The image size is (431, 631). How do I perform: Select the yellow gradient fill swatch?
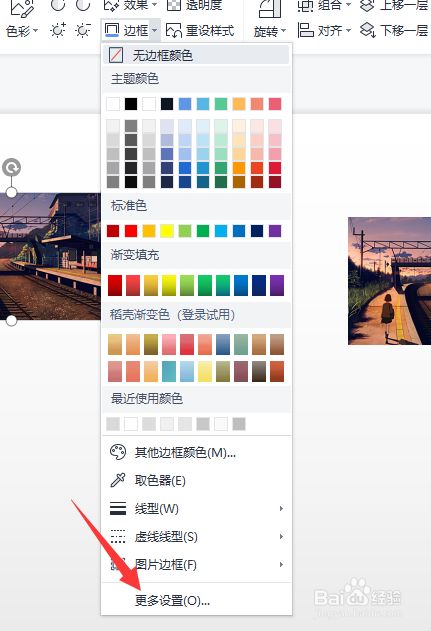pyautogui.click(x=169, y=285)
